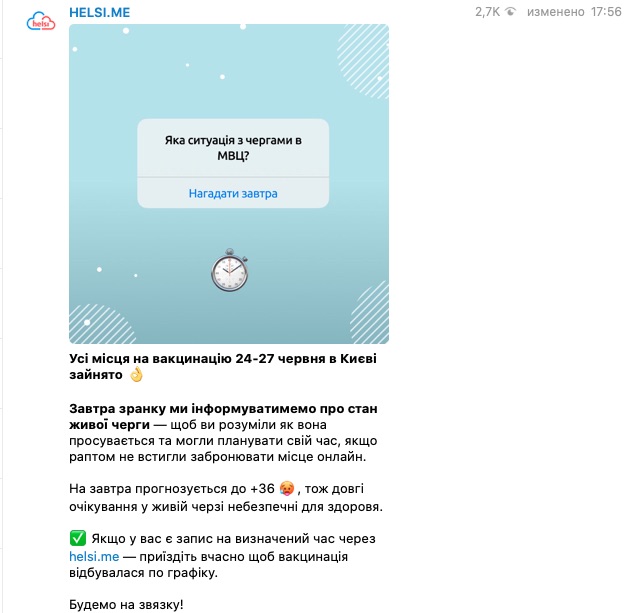Click the closing line "Будемо на звязку!"
The width and height of the screenshot is (631, 613).
126,605
